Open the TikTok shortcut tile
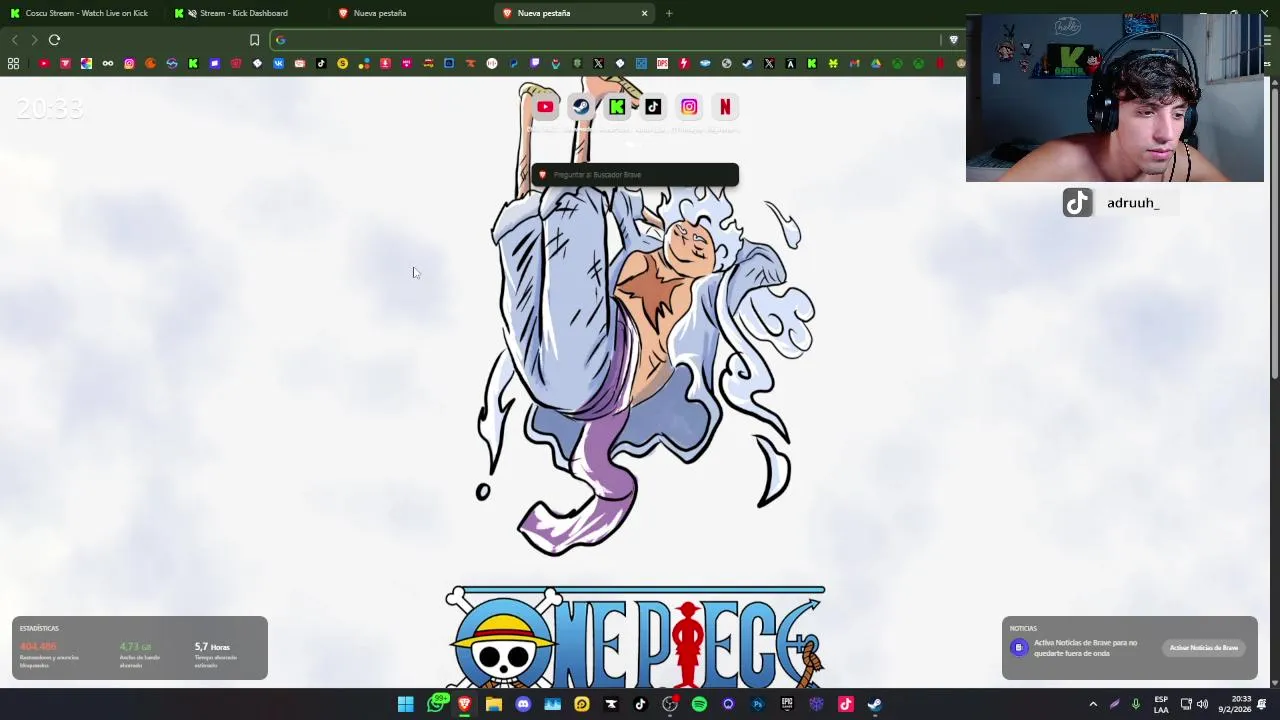The image size is (1280, 720). (653, 107)
